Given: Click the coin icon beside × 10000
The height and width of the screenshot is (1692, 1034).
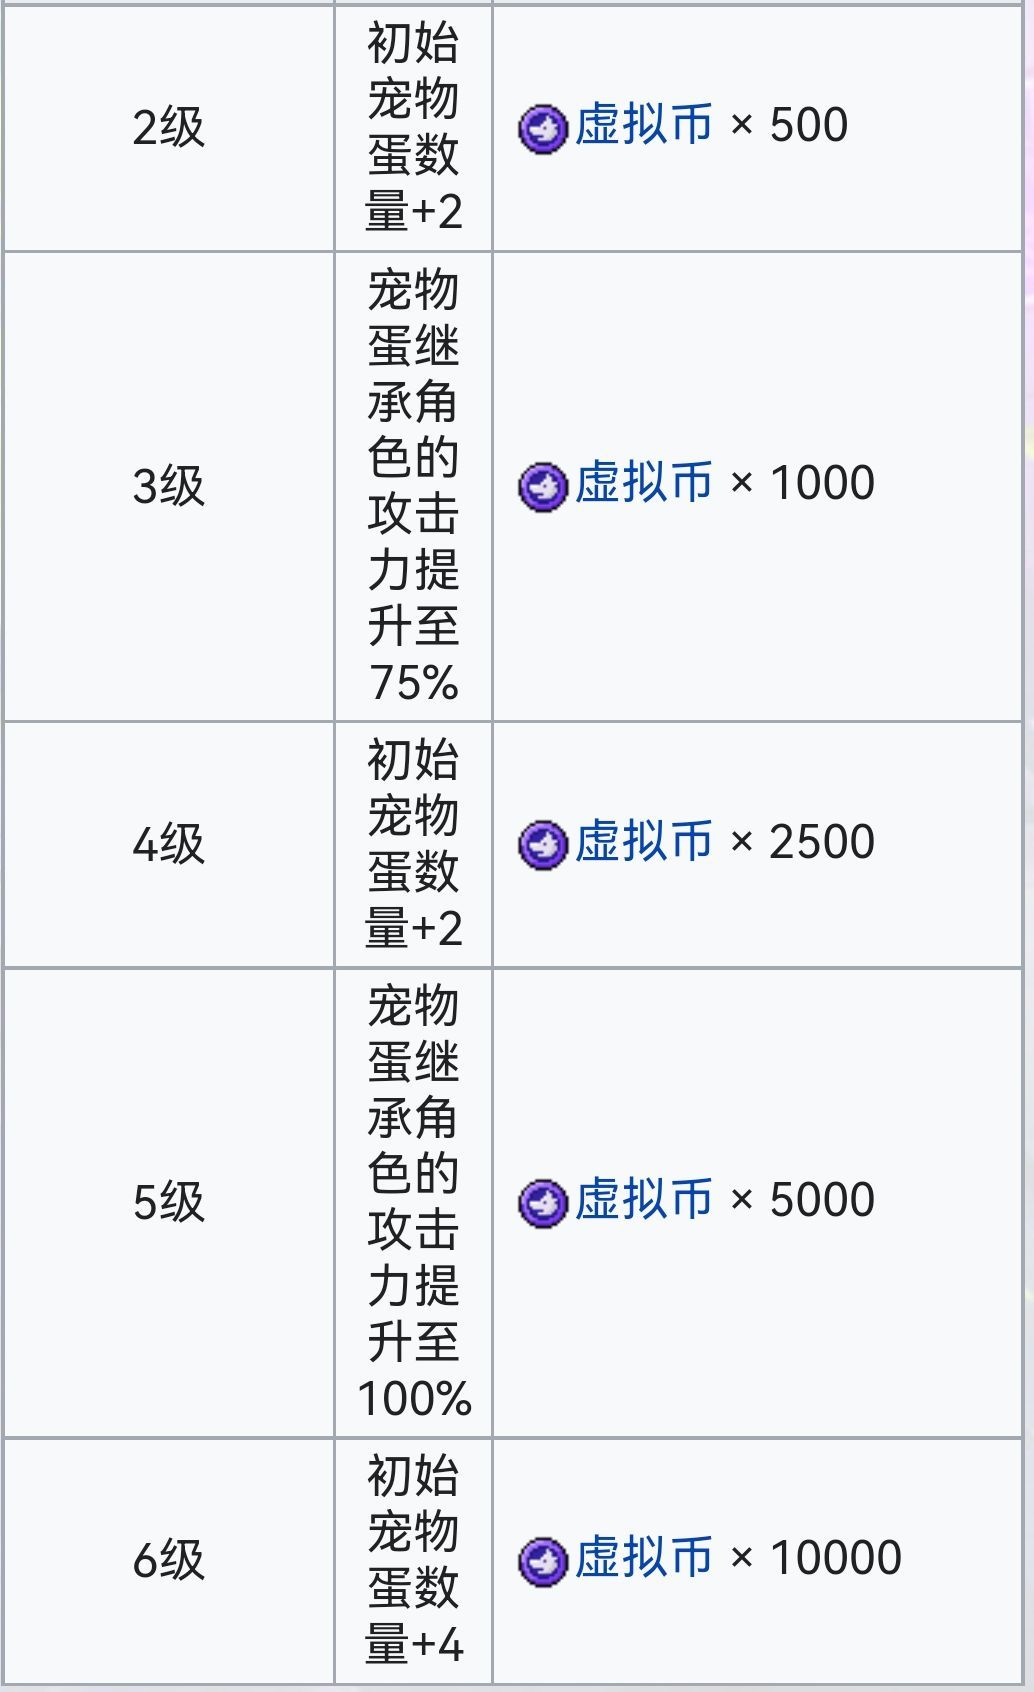Looking at the screenshot, I should point(543,1560).
